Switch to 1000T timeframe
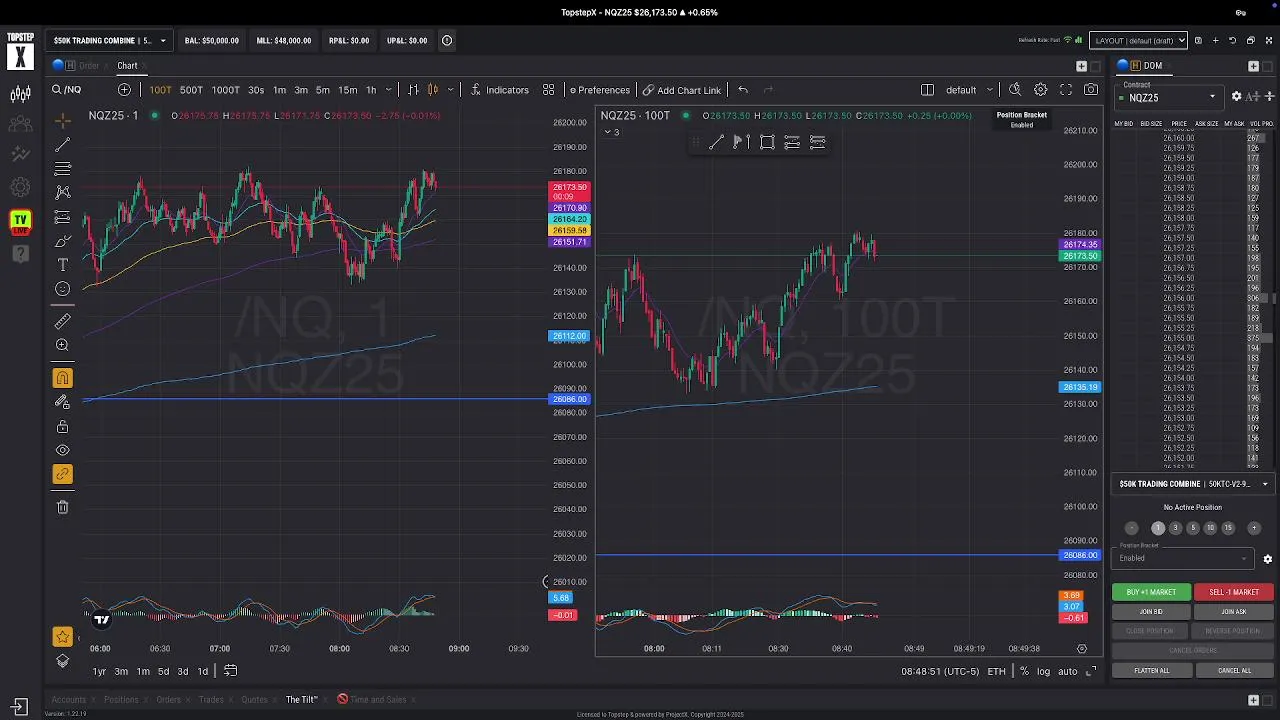Viewport: 1280px width, 720px height. click(x=225, y=90)
